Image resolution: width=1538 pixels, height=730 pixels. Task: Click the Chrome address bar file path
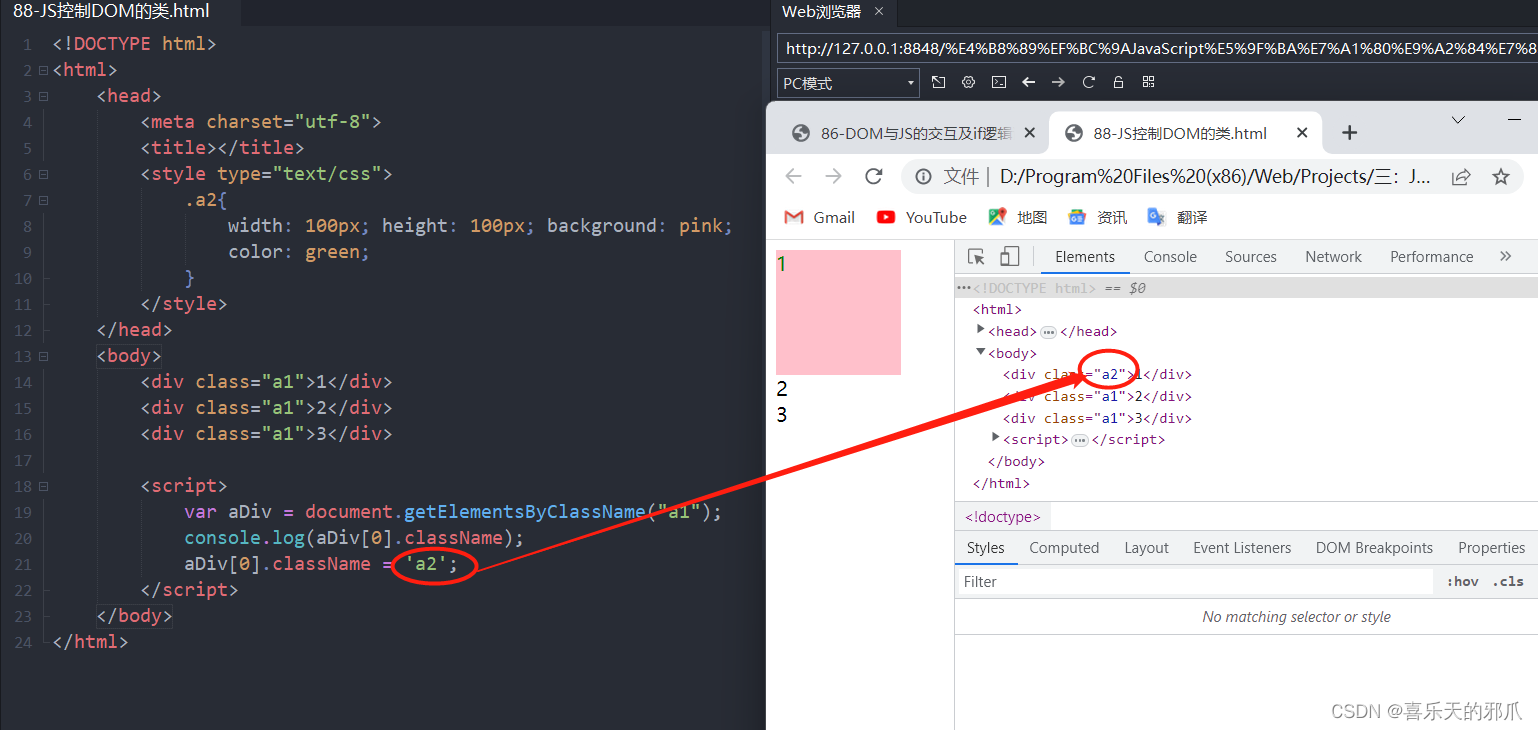[1215, 177]
